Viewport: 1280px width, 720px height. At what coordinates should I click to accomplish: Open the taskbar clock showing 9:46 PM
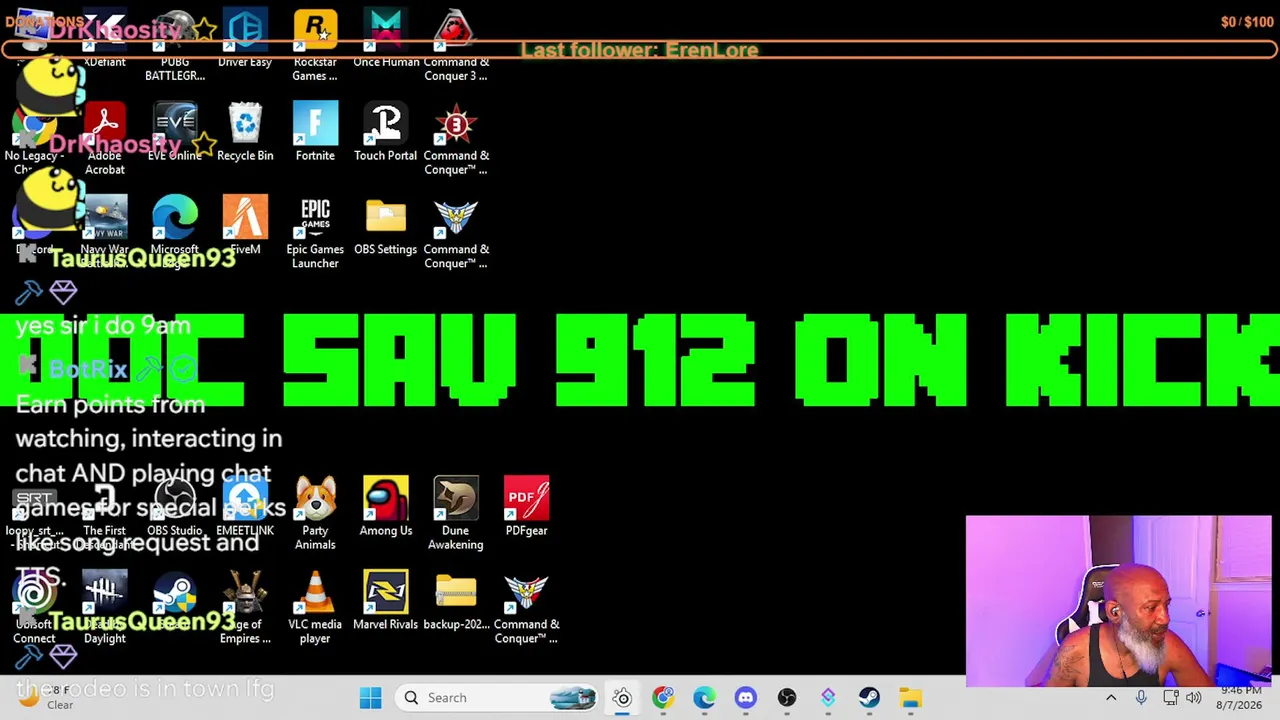point(1240,698)
